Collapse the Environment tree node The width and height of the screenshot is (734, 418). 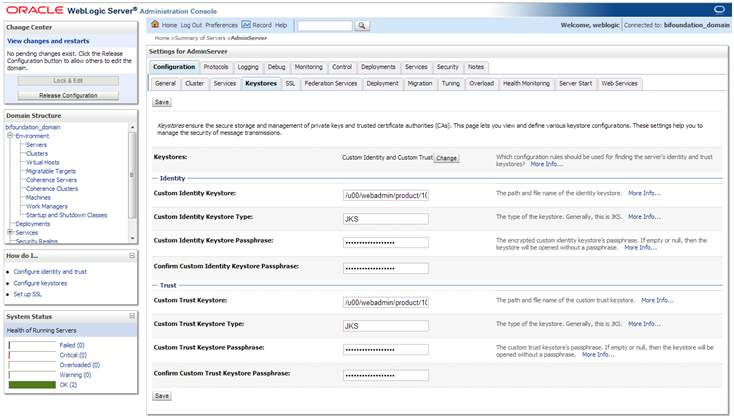pyautogui.click(x=10, y=135)
